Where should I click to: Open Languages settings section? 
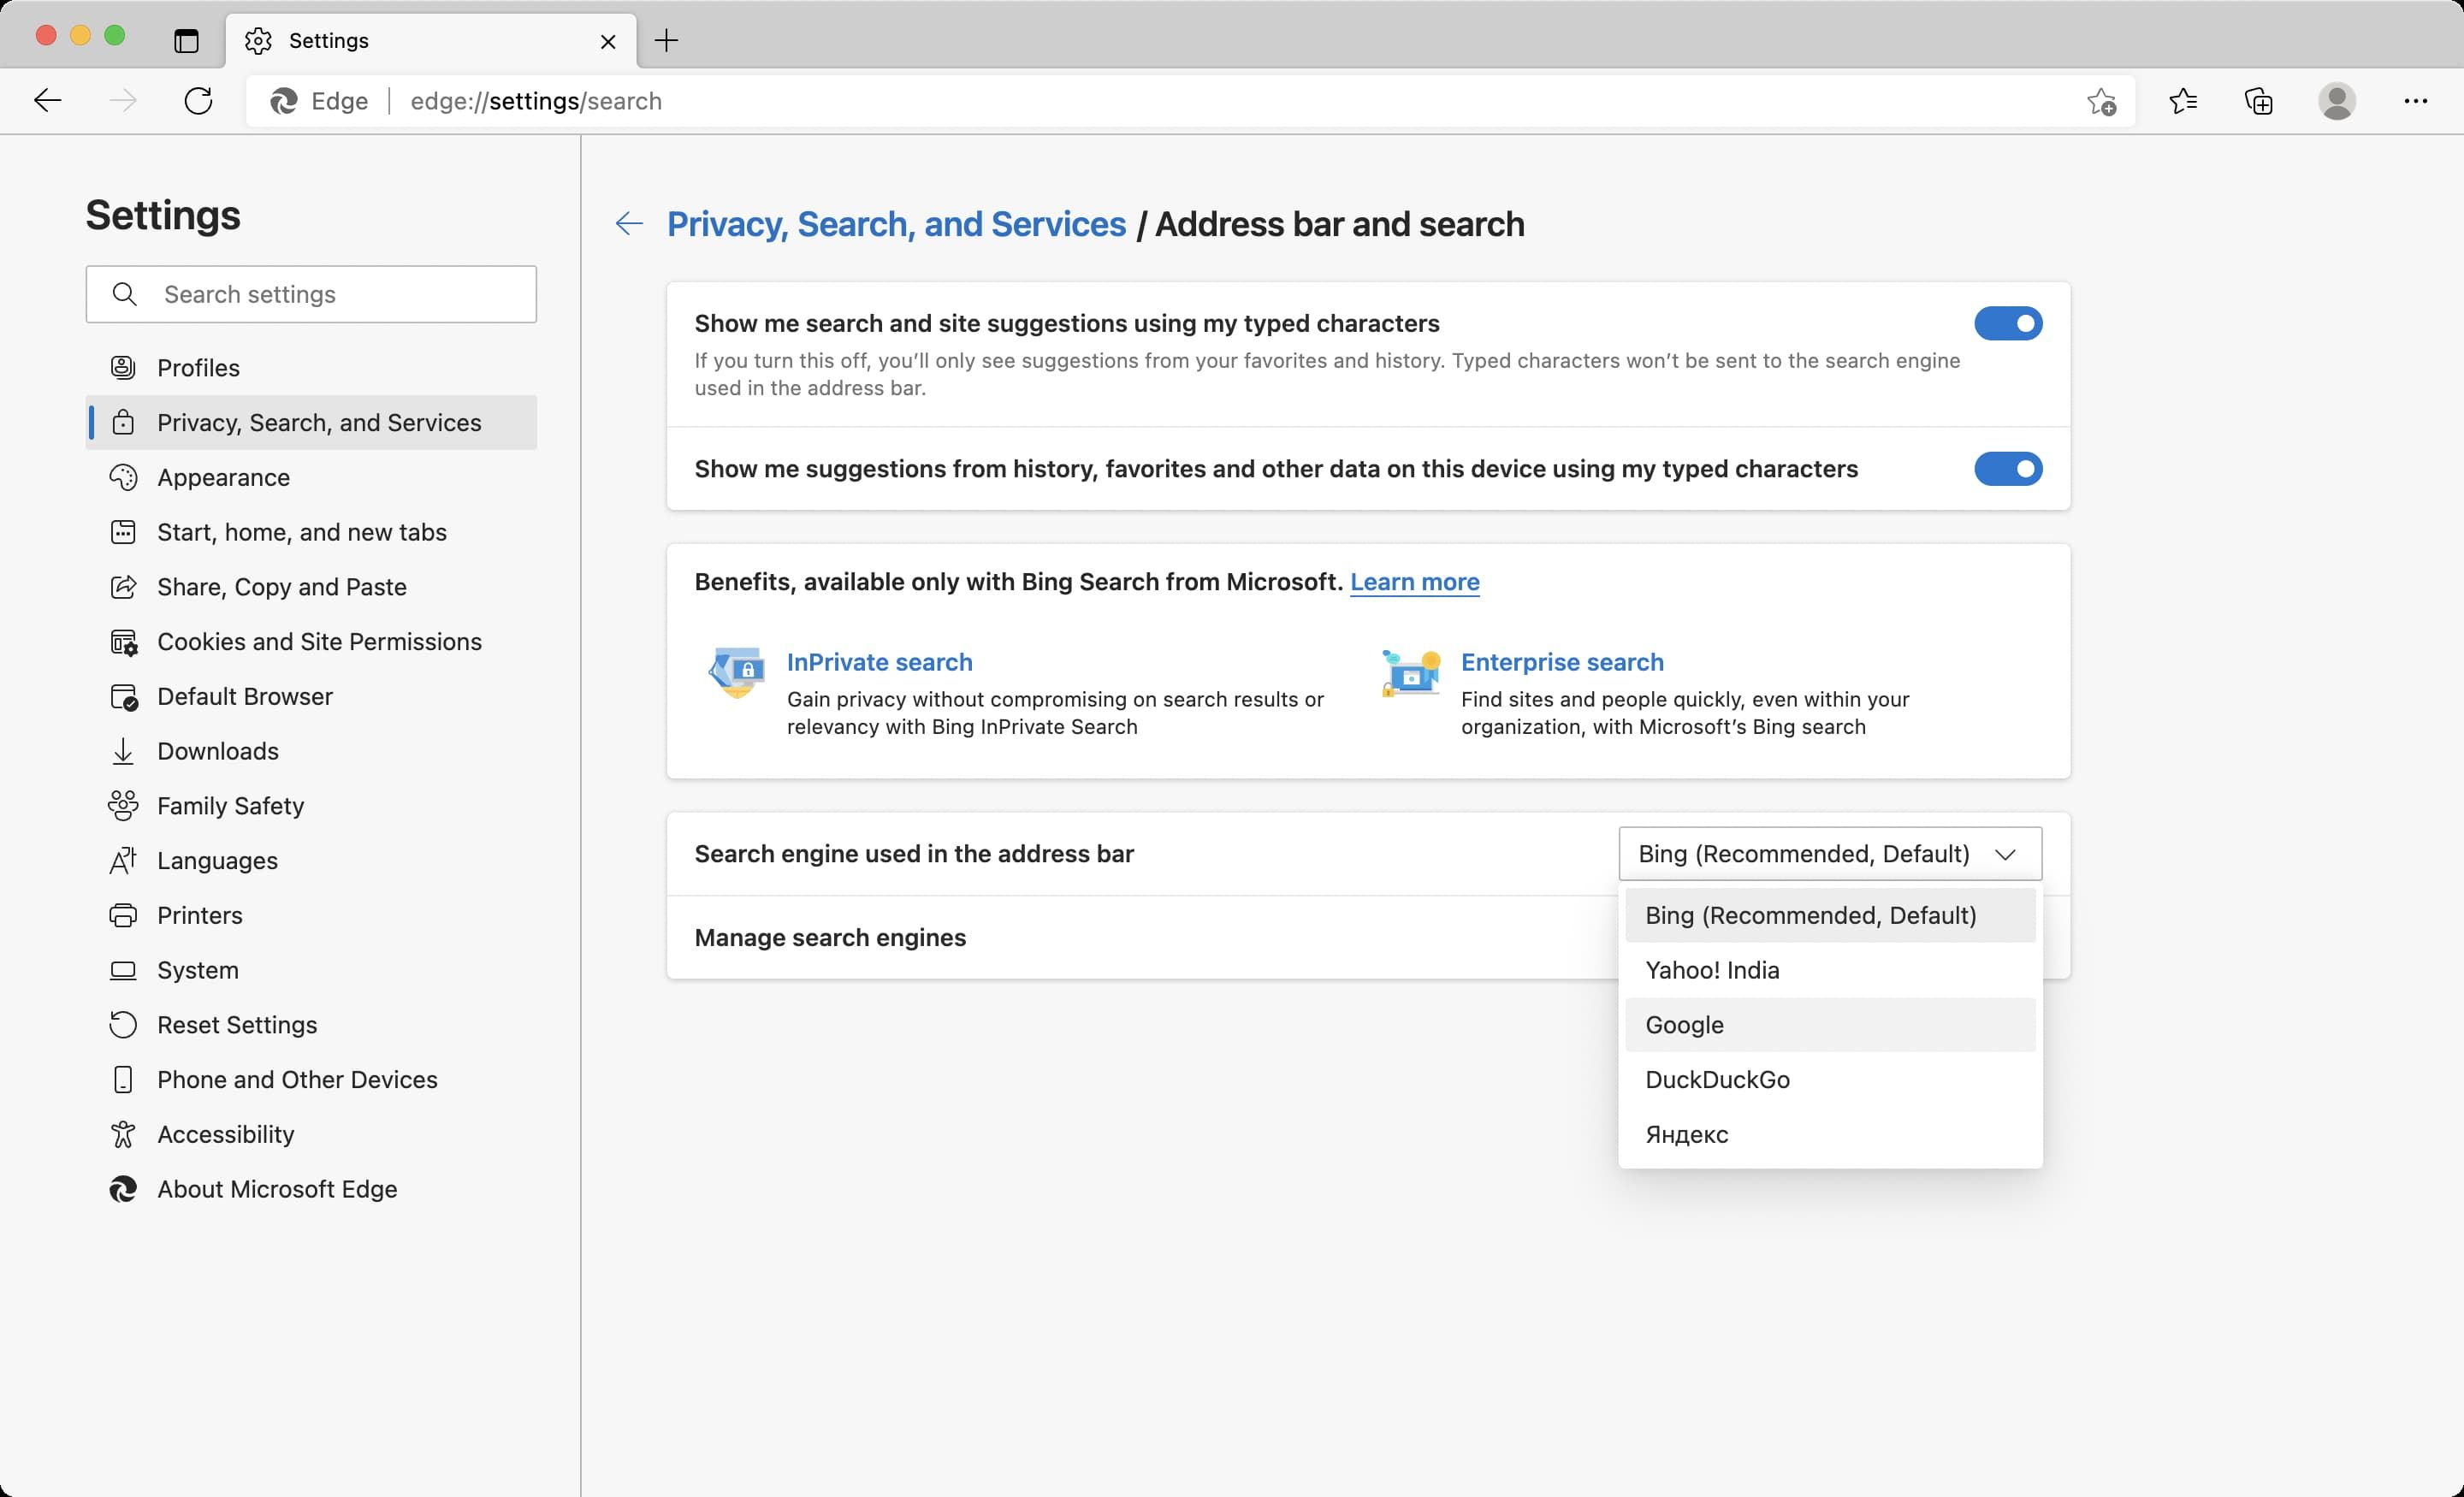click(x=311, y=861)
